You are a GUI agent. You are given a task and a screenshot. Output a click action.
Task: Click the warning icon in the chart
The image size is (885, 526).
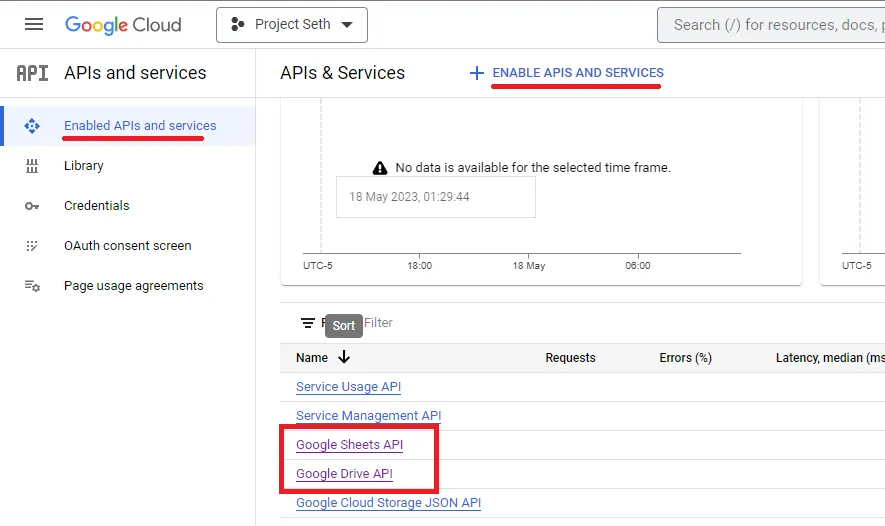380,168
